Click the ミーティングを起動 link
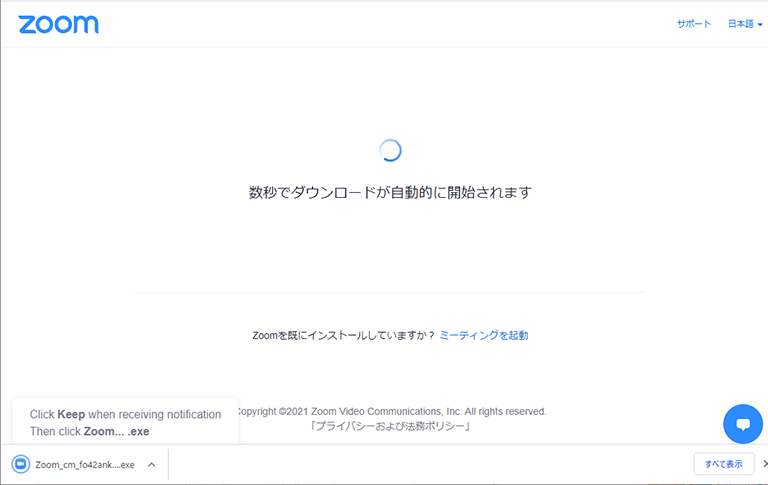The height and width of the screenshot is (485, 768). click(x=484, y=336)
